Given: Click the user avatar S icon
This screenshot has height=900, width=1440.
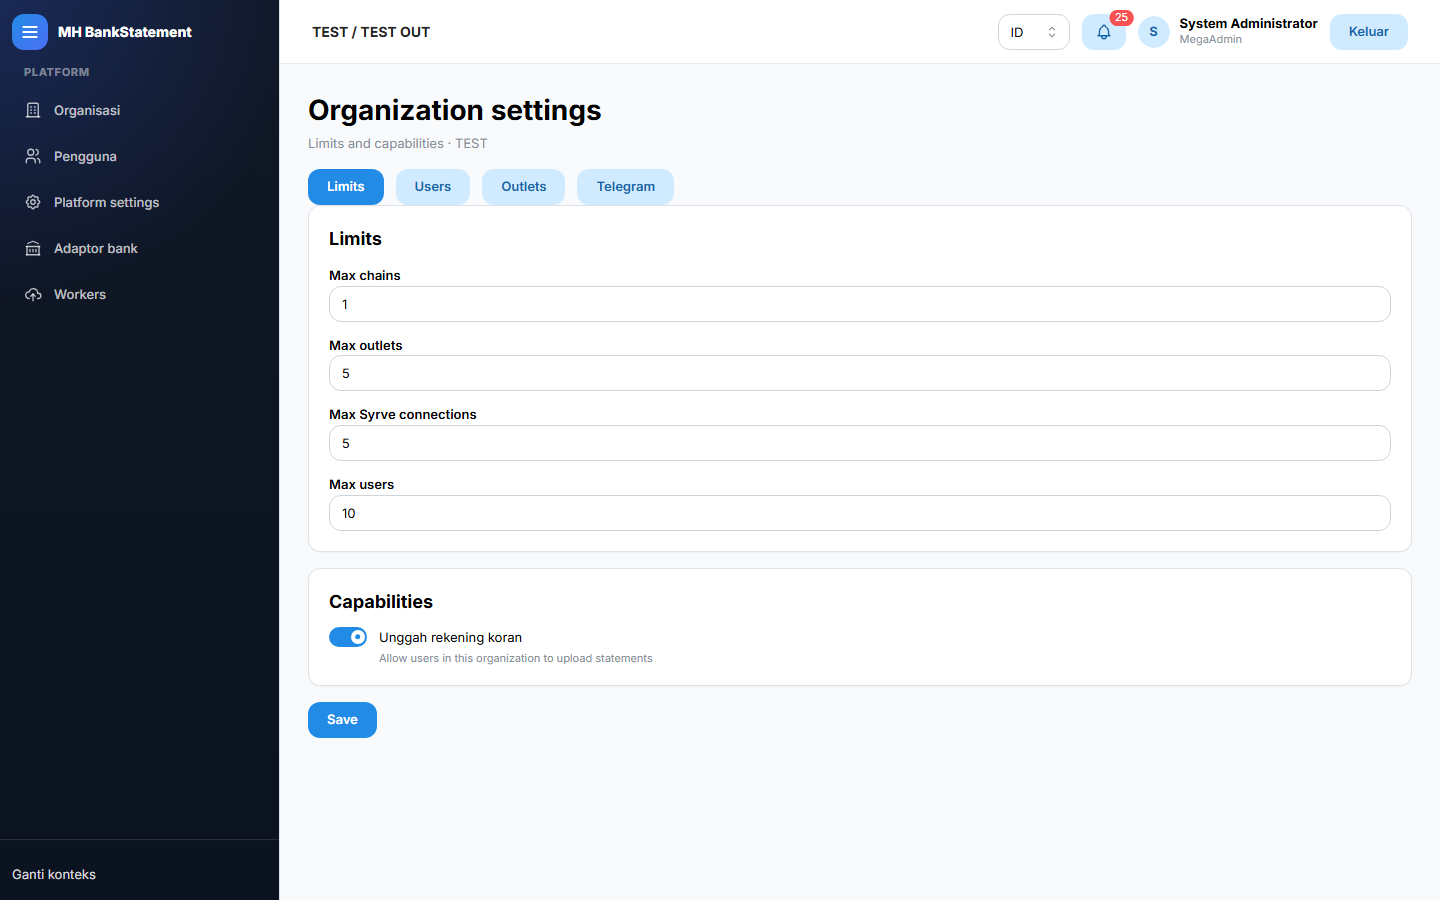Looking at the screenshot, I should click(x=1153, y=32).
